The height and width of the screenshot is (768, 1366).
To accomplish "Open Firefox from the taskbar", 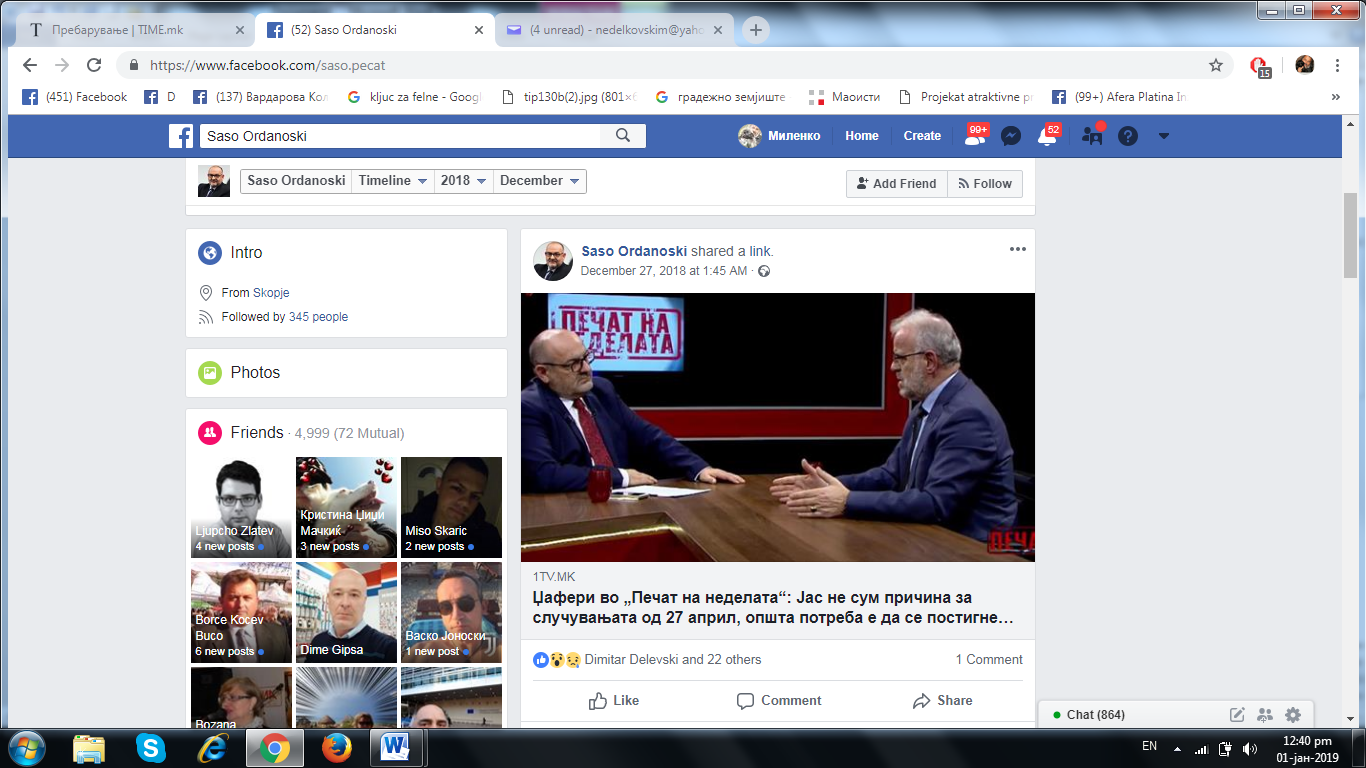I will 337,748.
